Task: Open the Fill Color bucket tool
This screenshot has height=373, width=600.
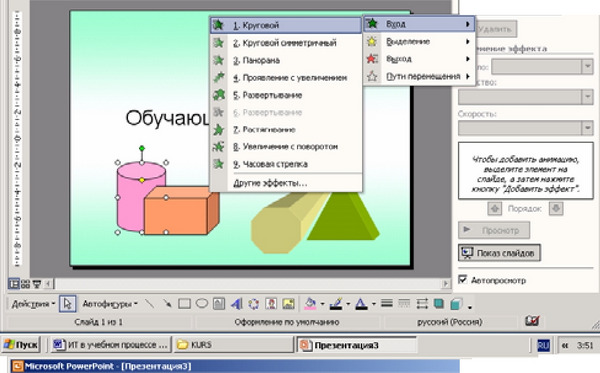Action: (x=310, y=304)
